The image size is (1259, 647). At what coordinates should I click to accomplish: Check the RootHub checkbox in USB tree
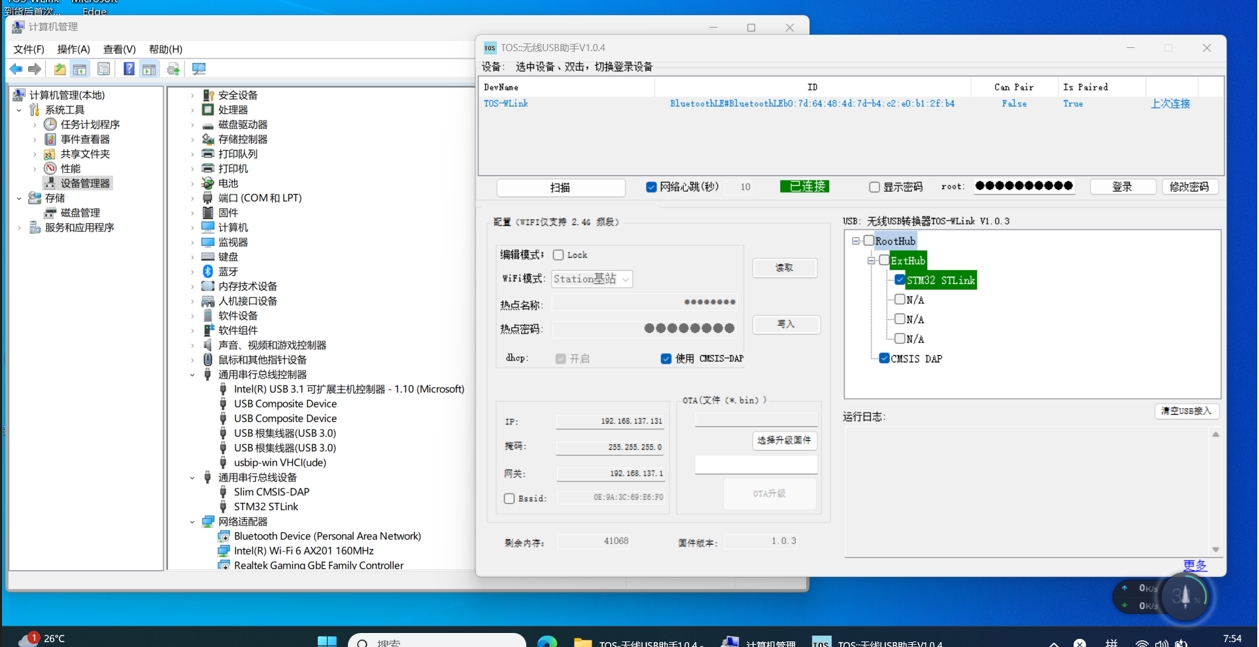(x=869, y=241)
